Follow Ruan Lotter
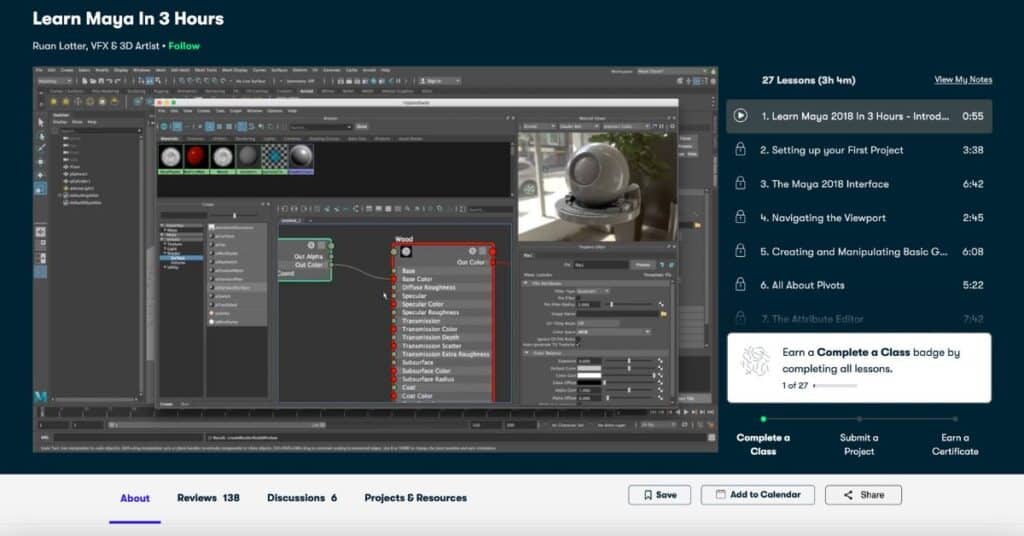1024x536 pixels. (x=184, y=46)
